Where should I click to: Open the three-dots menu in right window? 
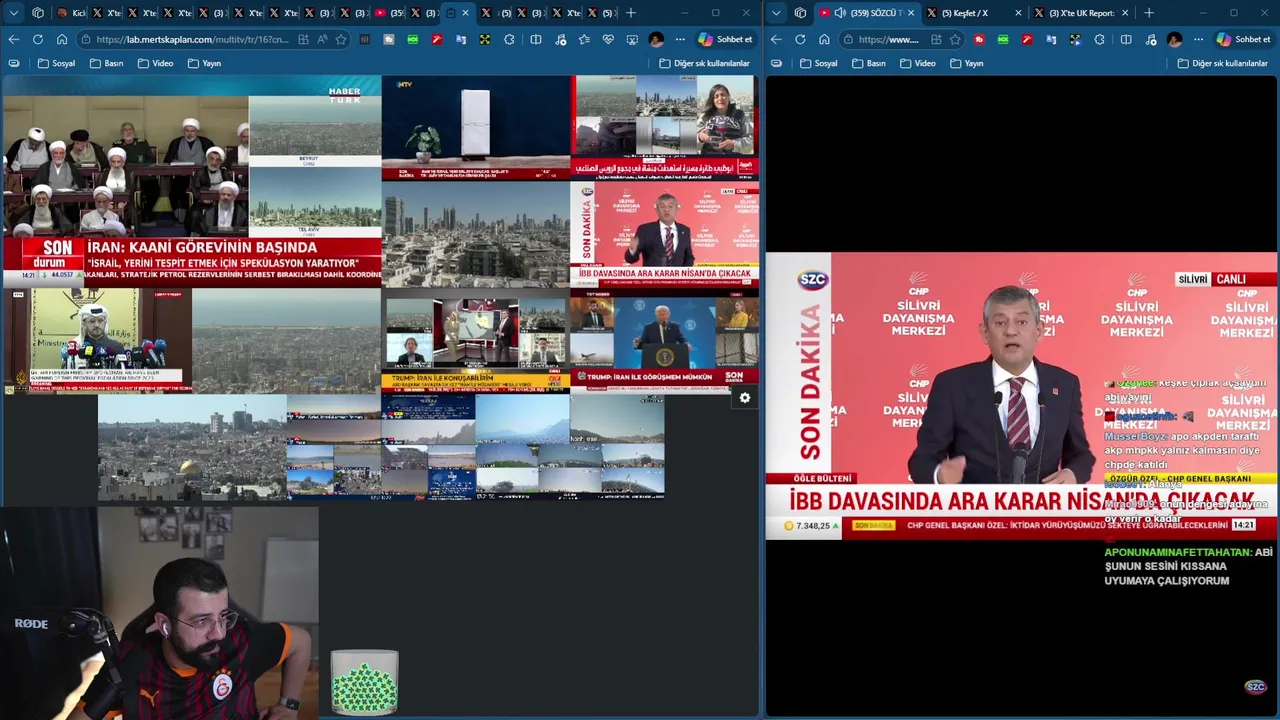click(x=1198, y=39)
